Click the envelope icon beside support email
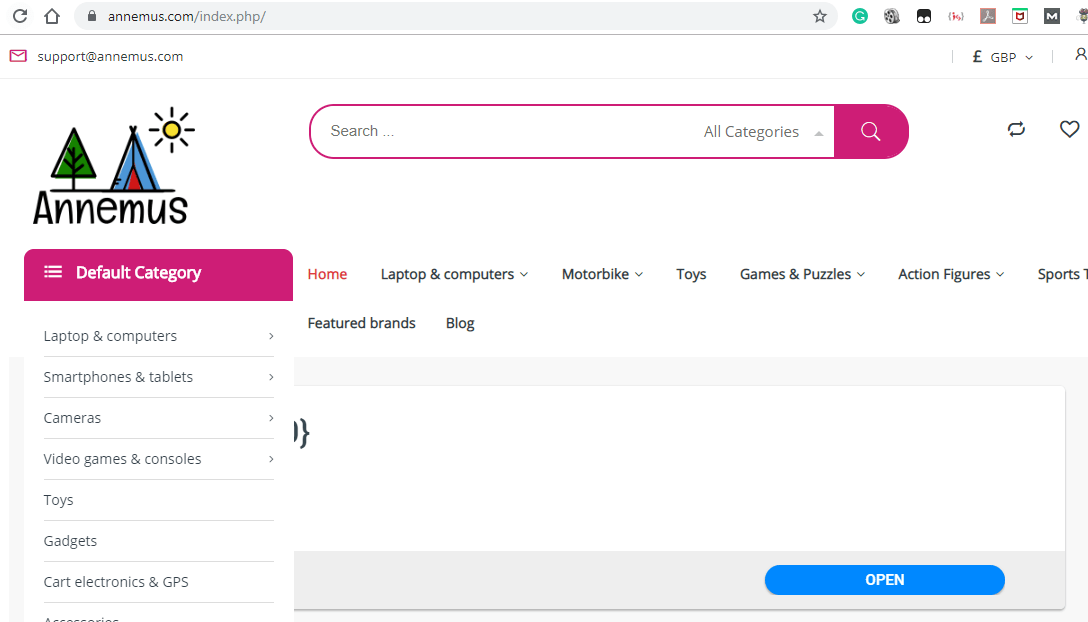 (18, 56)
